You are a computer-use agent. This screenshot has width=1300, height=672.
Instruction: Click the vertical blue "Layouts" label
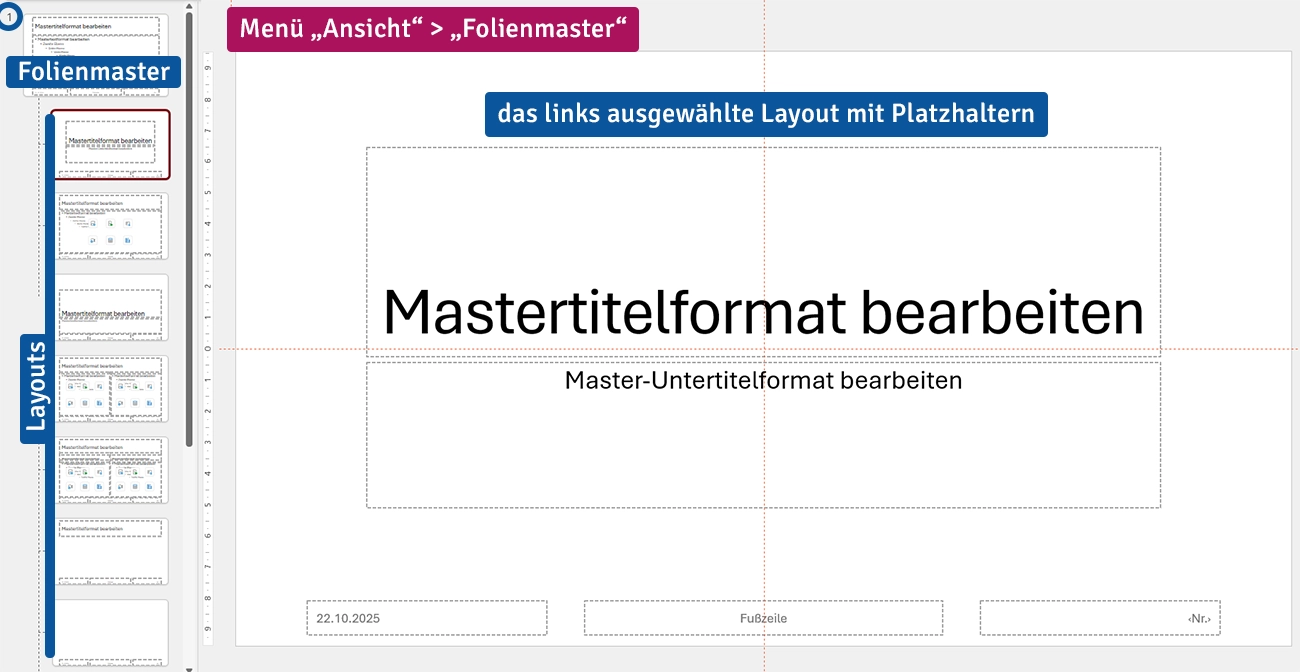point(36,387)
